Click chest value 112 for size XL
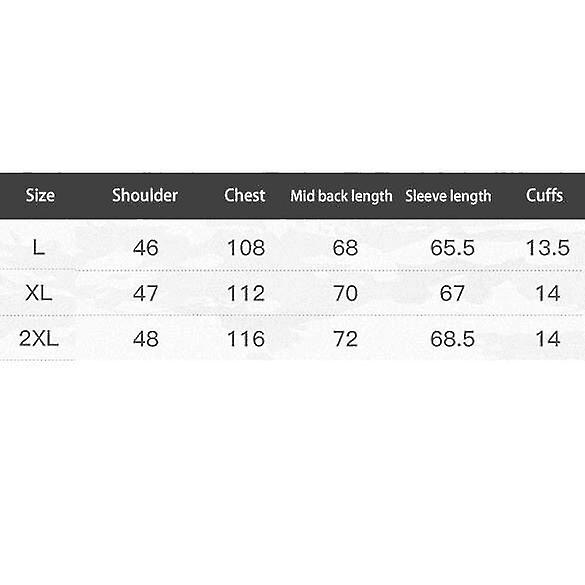The image size is (585, 585). (246, 293)
